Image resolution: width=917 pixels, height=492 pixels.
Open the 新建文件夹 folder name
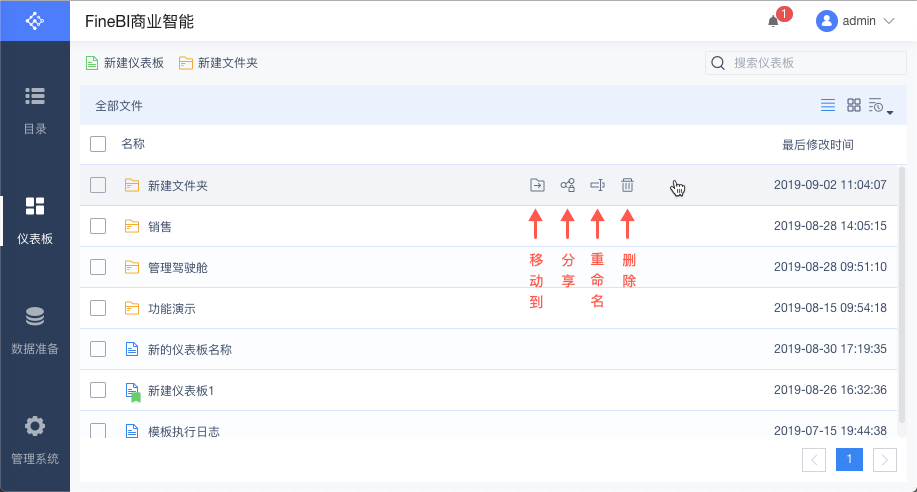178,186
